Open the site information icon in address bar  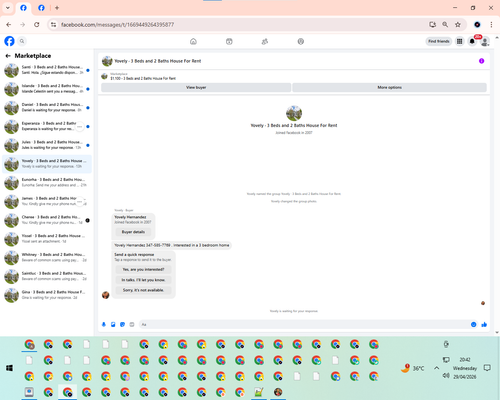coord(53,25)
